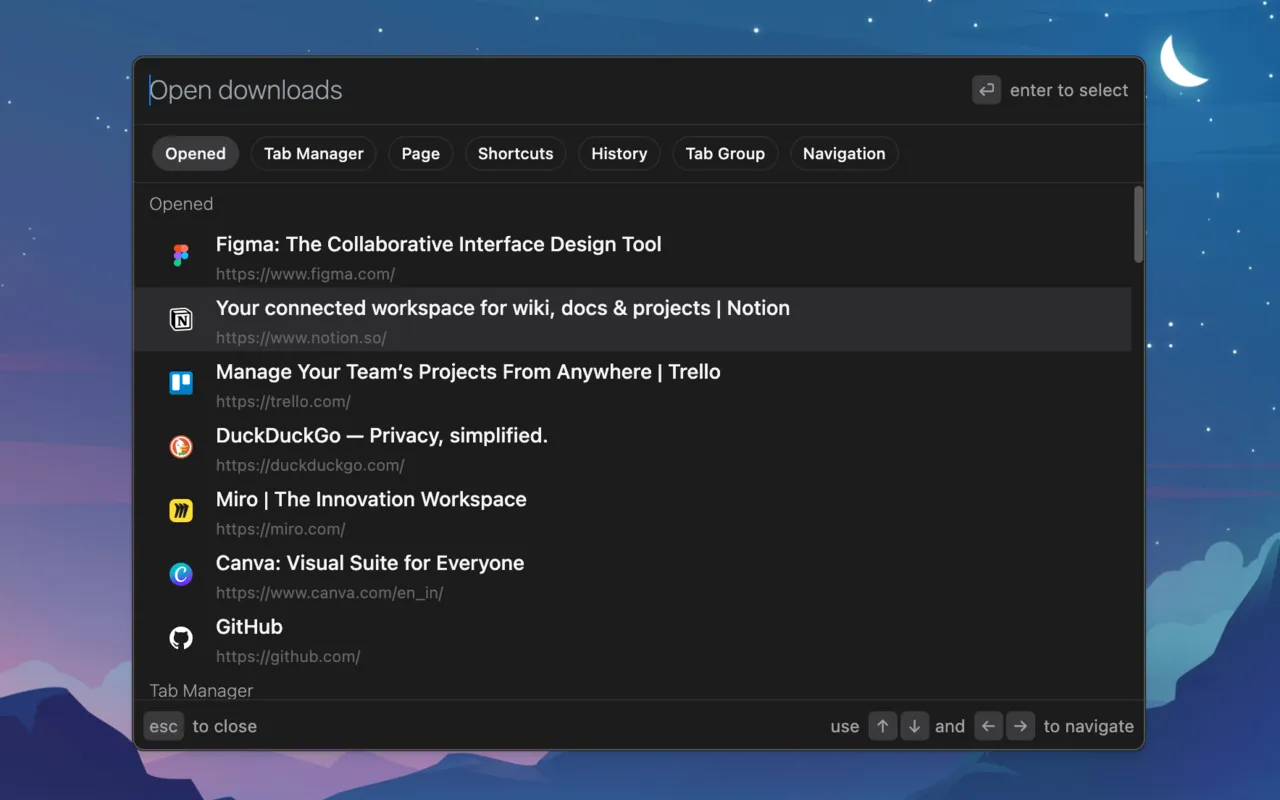
Task: Click the Figma favicon icon
Action: coord(181,256)
